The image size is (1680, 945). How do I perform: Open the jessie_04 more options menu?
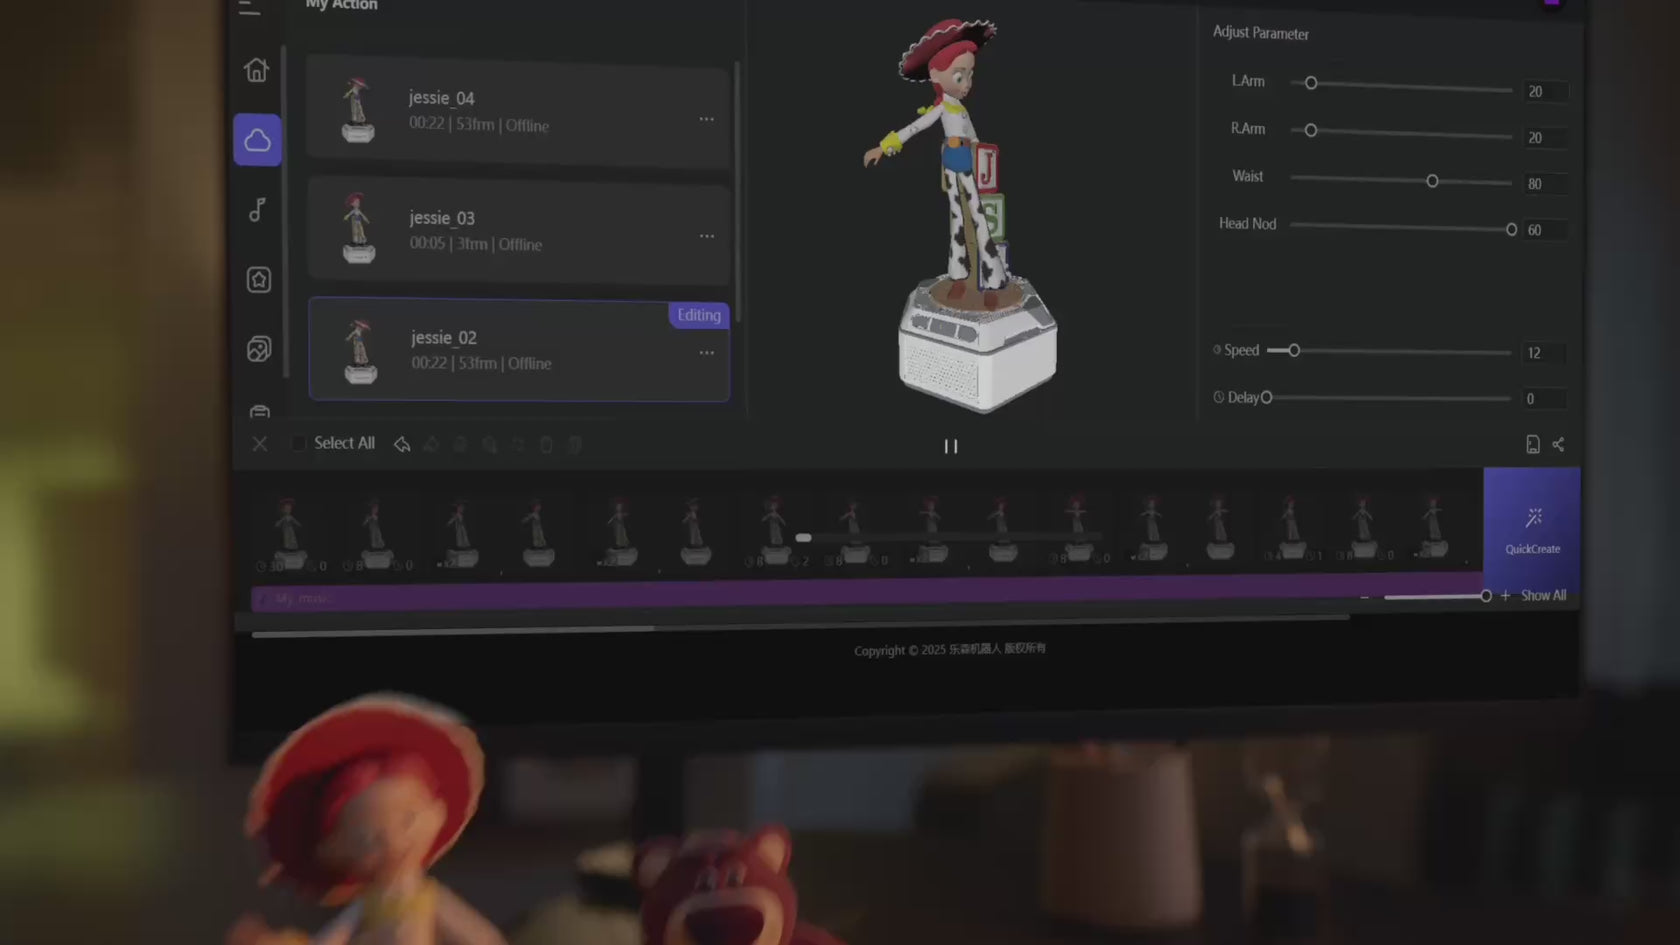coord(707,119)
